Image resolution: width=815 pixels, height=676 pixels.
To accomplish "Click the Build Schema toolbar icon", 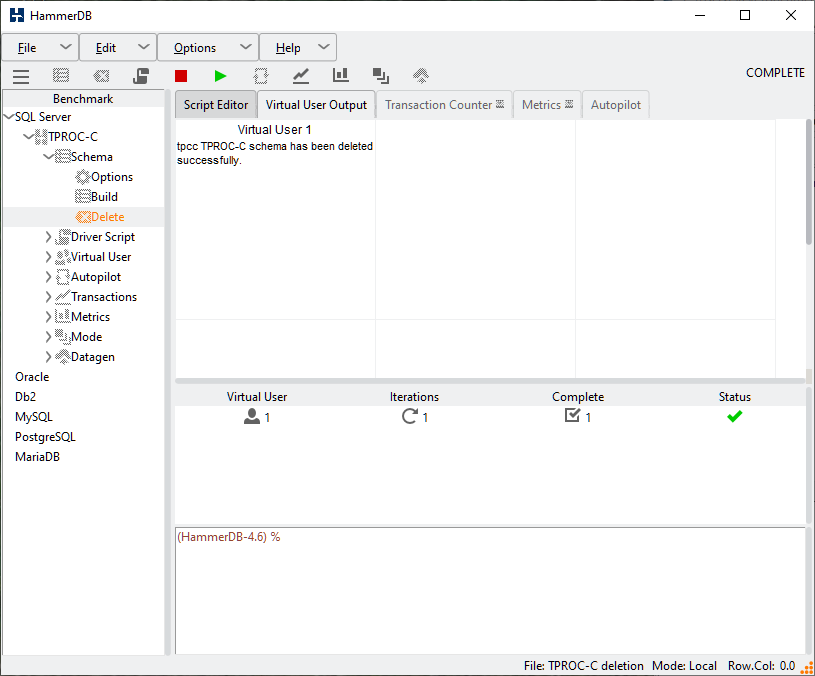I will (61, 76).
